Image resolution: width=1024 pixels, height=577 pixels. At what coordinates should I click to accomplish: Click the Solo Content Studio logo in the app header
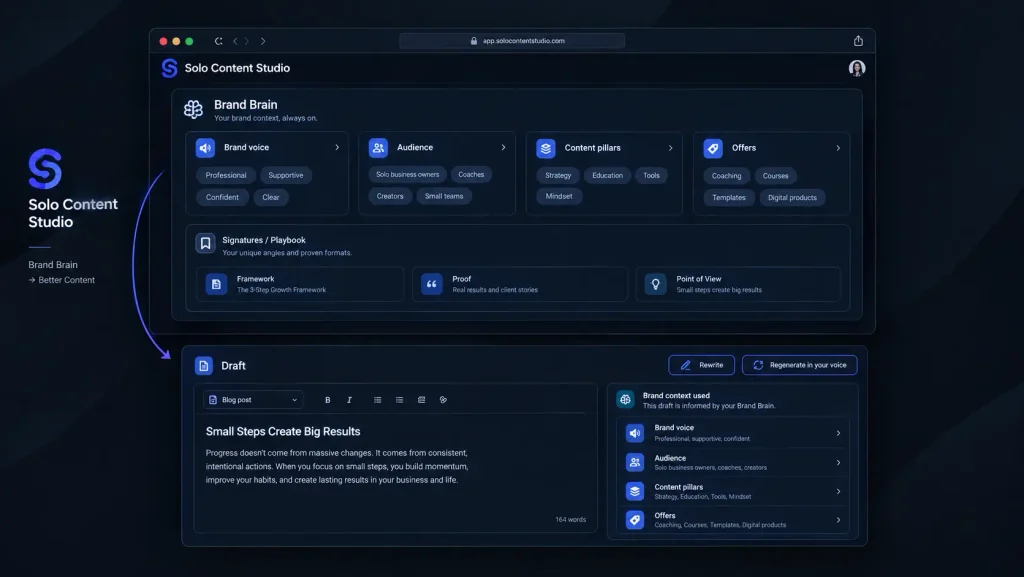coord(169,68)
